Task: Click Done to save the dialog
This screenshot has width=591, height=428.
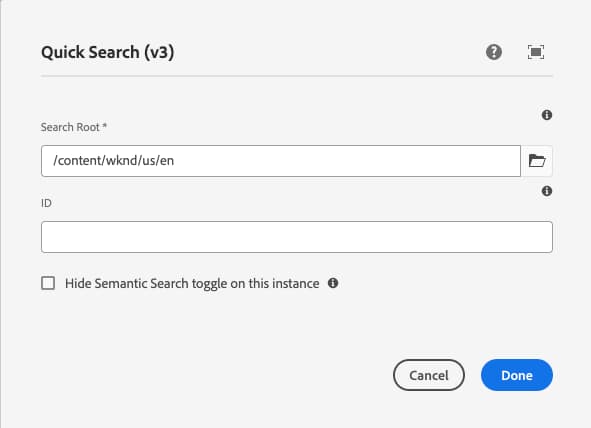Action: click(517, 375)
